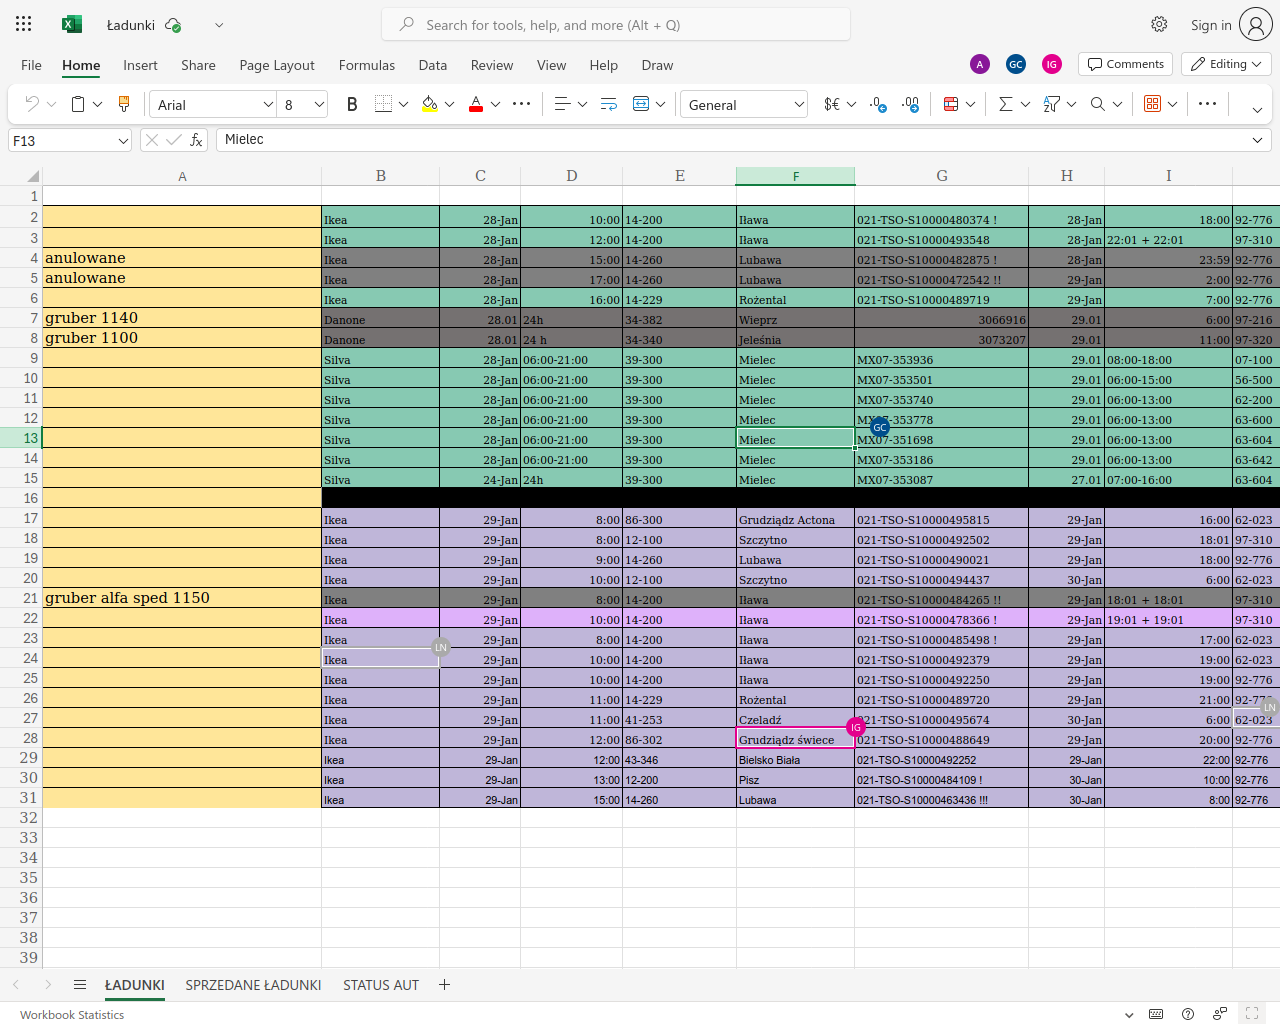1280x1024 pixels.
Task: Increase decimal places
Action: tap(910, 104)
